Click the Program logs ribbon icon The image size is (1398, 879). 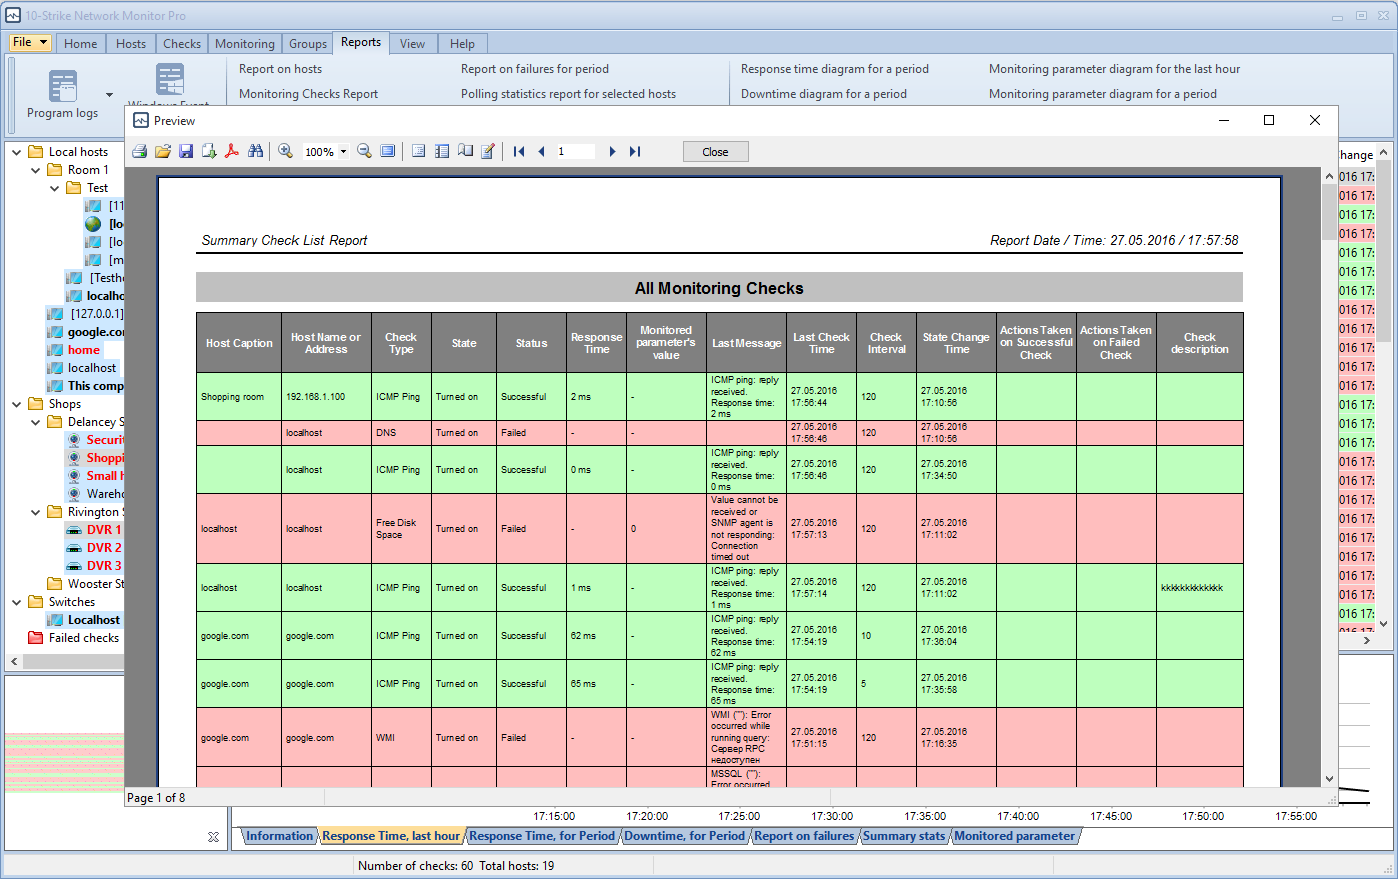(x=63, y=86)
